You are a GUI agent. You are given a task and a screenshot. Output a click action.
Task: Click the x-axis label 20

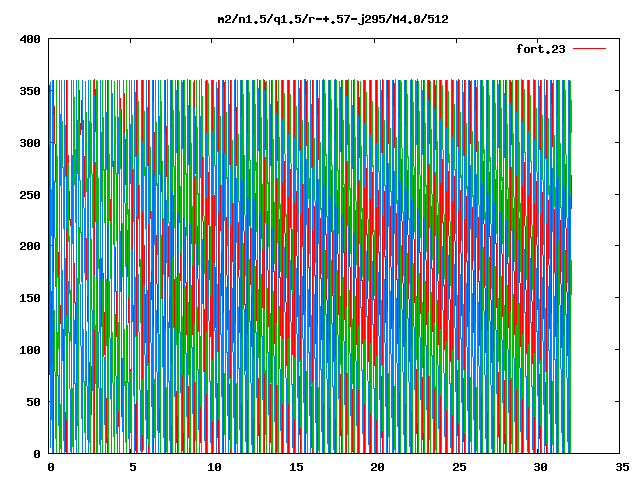click(x=378, y=467)
